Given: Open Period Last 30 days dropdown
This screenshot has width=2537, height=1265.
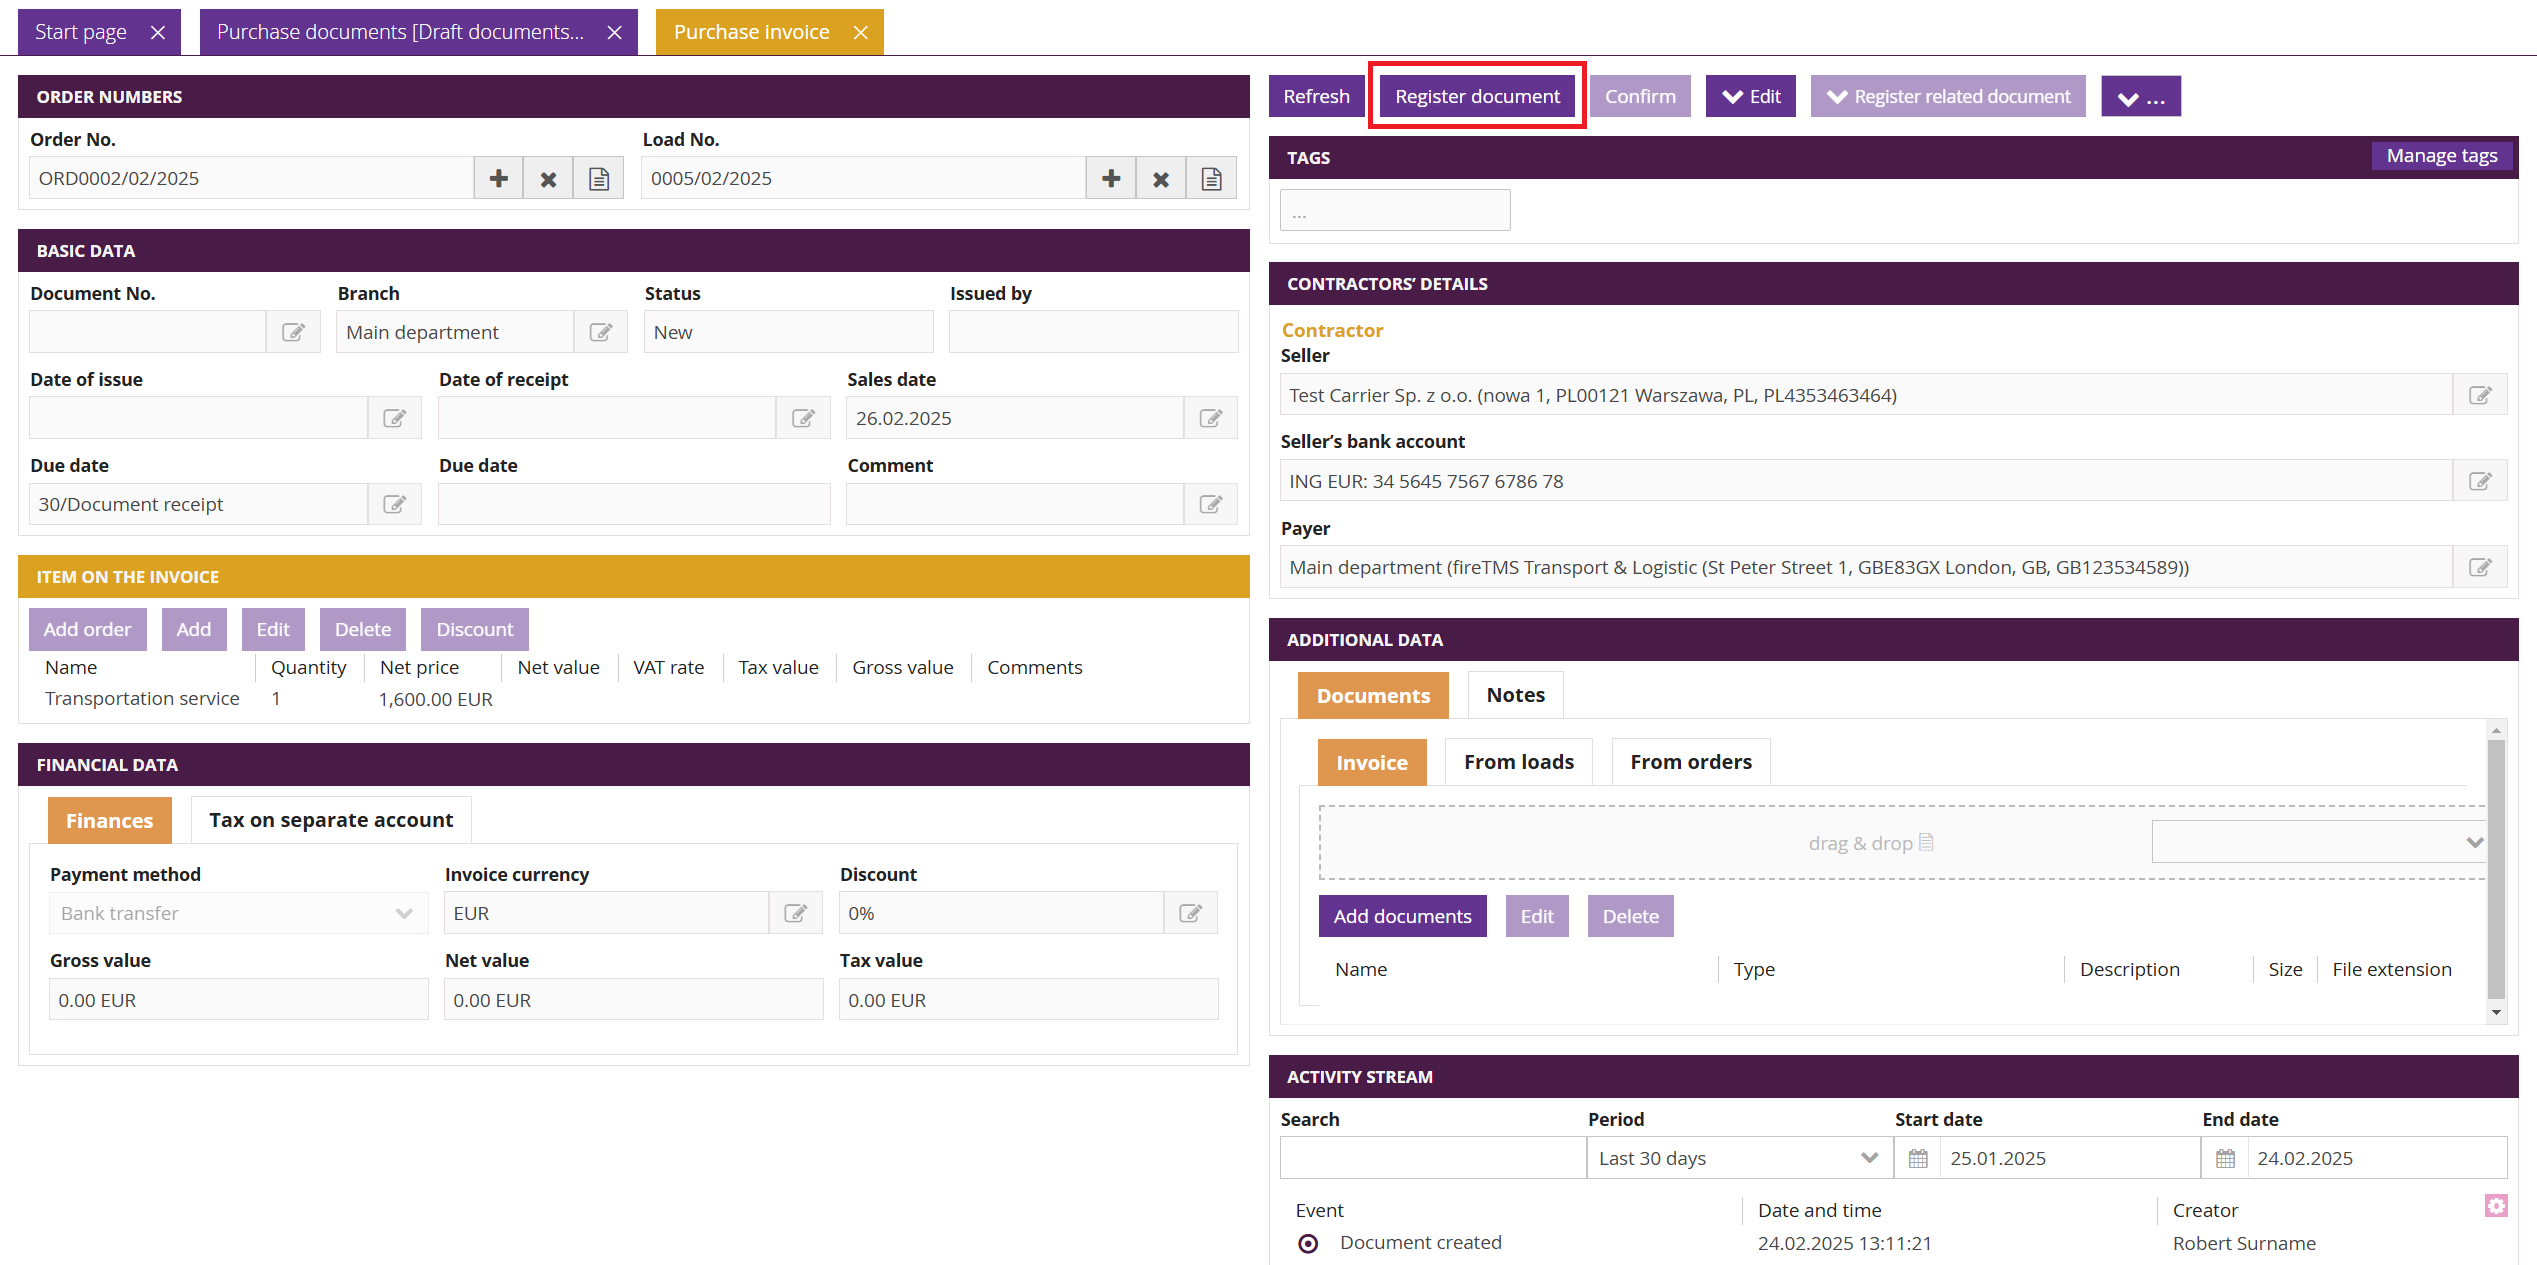Looking at the screenshot, I should point(1738,1158).
